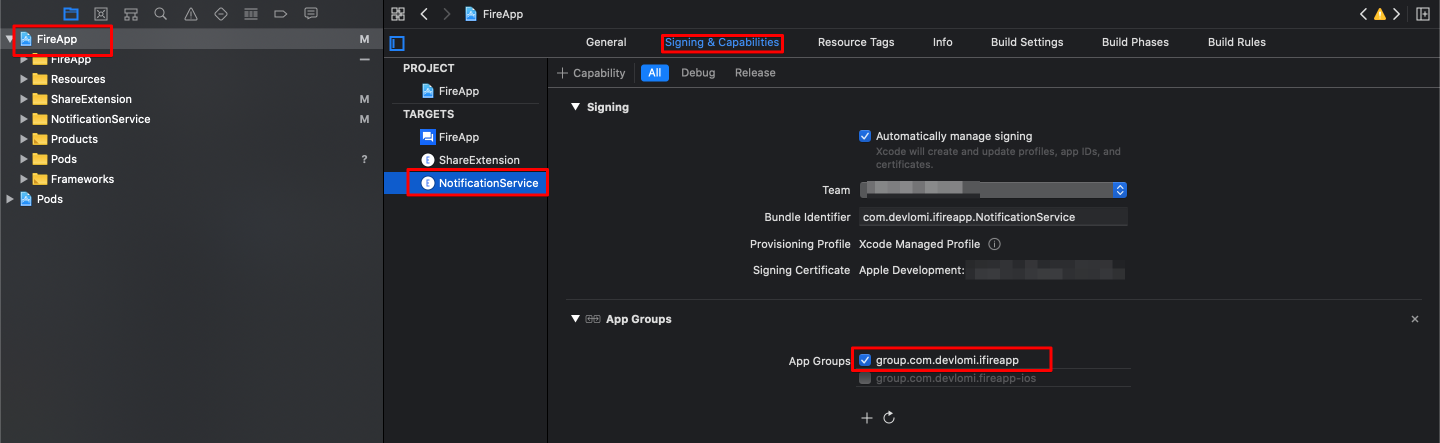Collapse the App Groups section
The width and height of the screenshot is (1440, 443).
tap(575, 319)
